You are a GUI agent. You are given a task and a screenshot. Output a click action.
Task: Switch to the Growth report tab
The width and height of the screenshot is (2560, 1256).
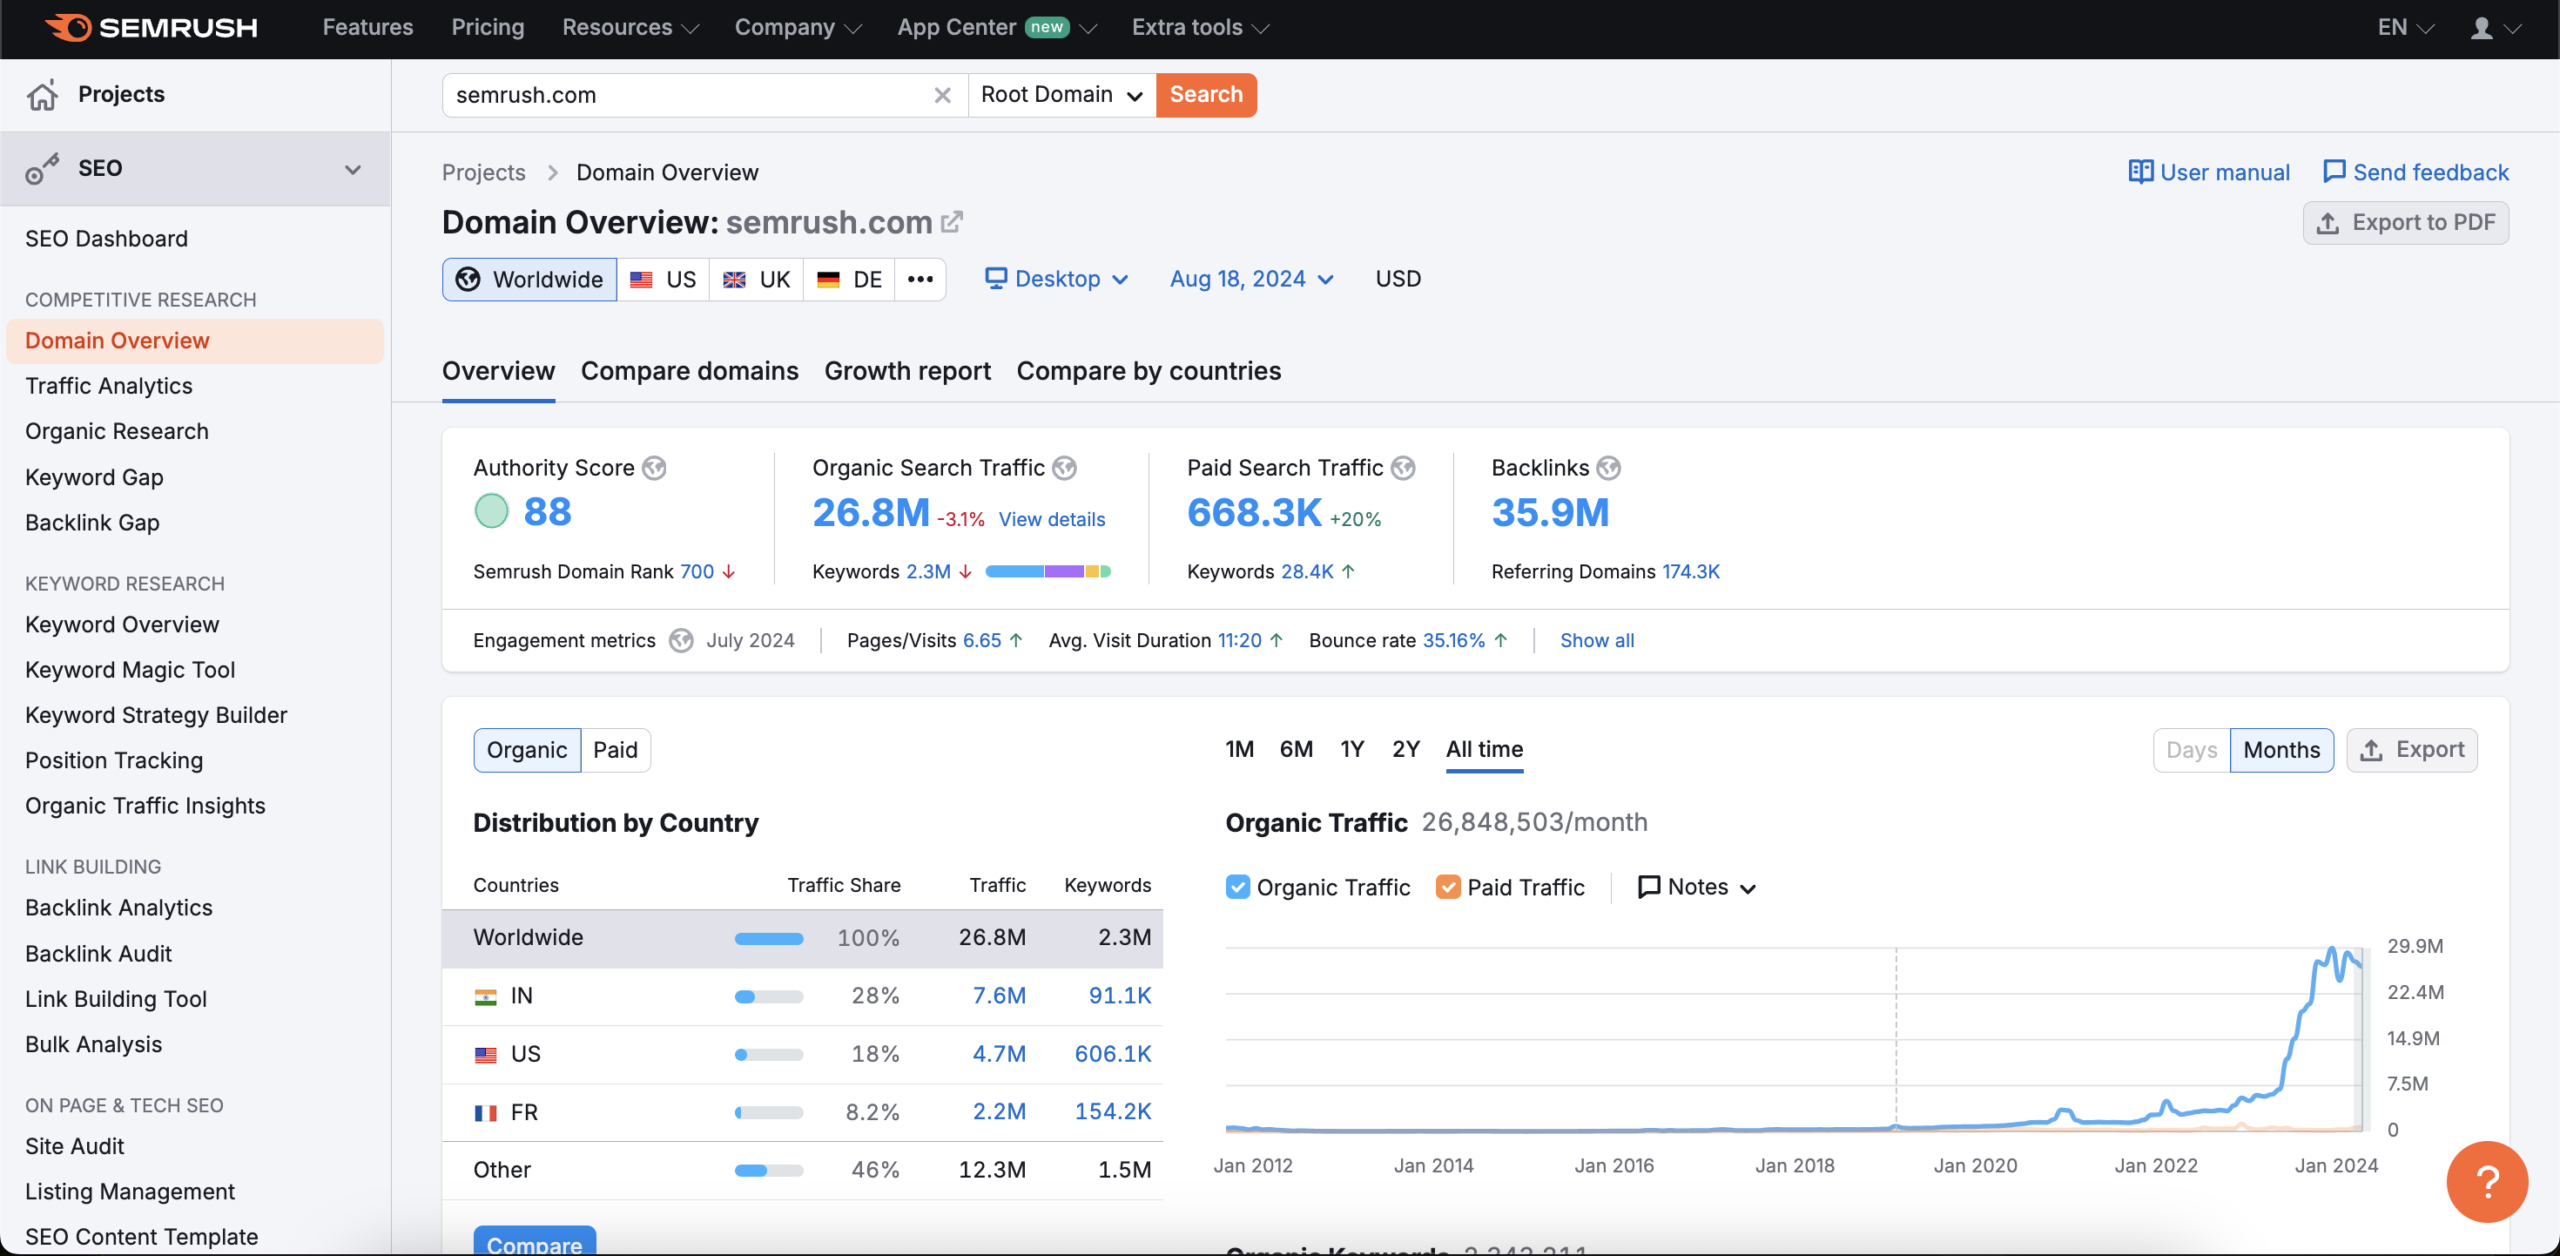click(x=908, y=371)
